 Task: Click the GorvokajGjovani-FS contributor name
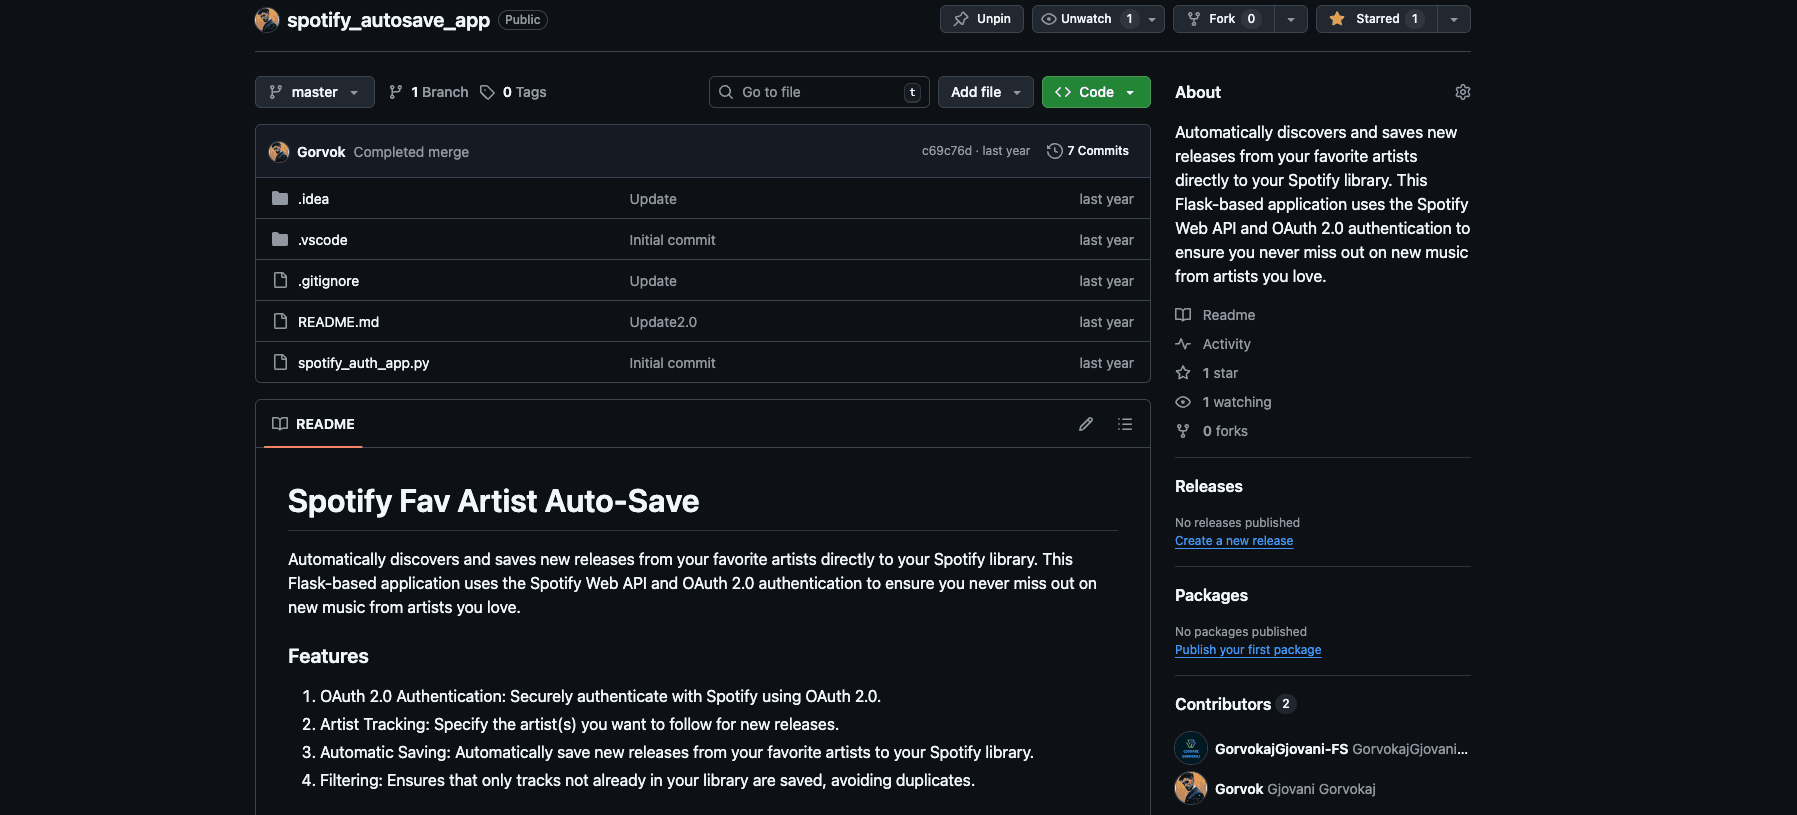tap(1281, 749)
